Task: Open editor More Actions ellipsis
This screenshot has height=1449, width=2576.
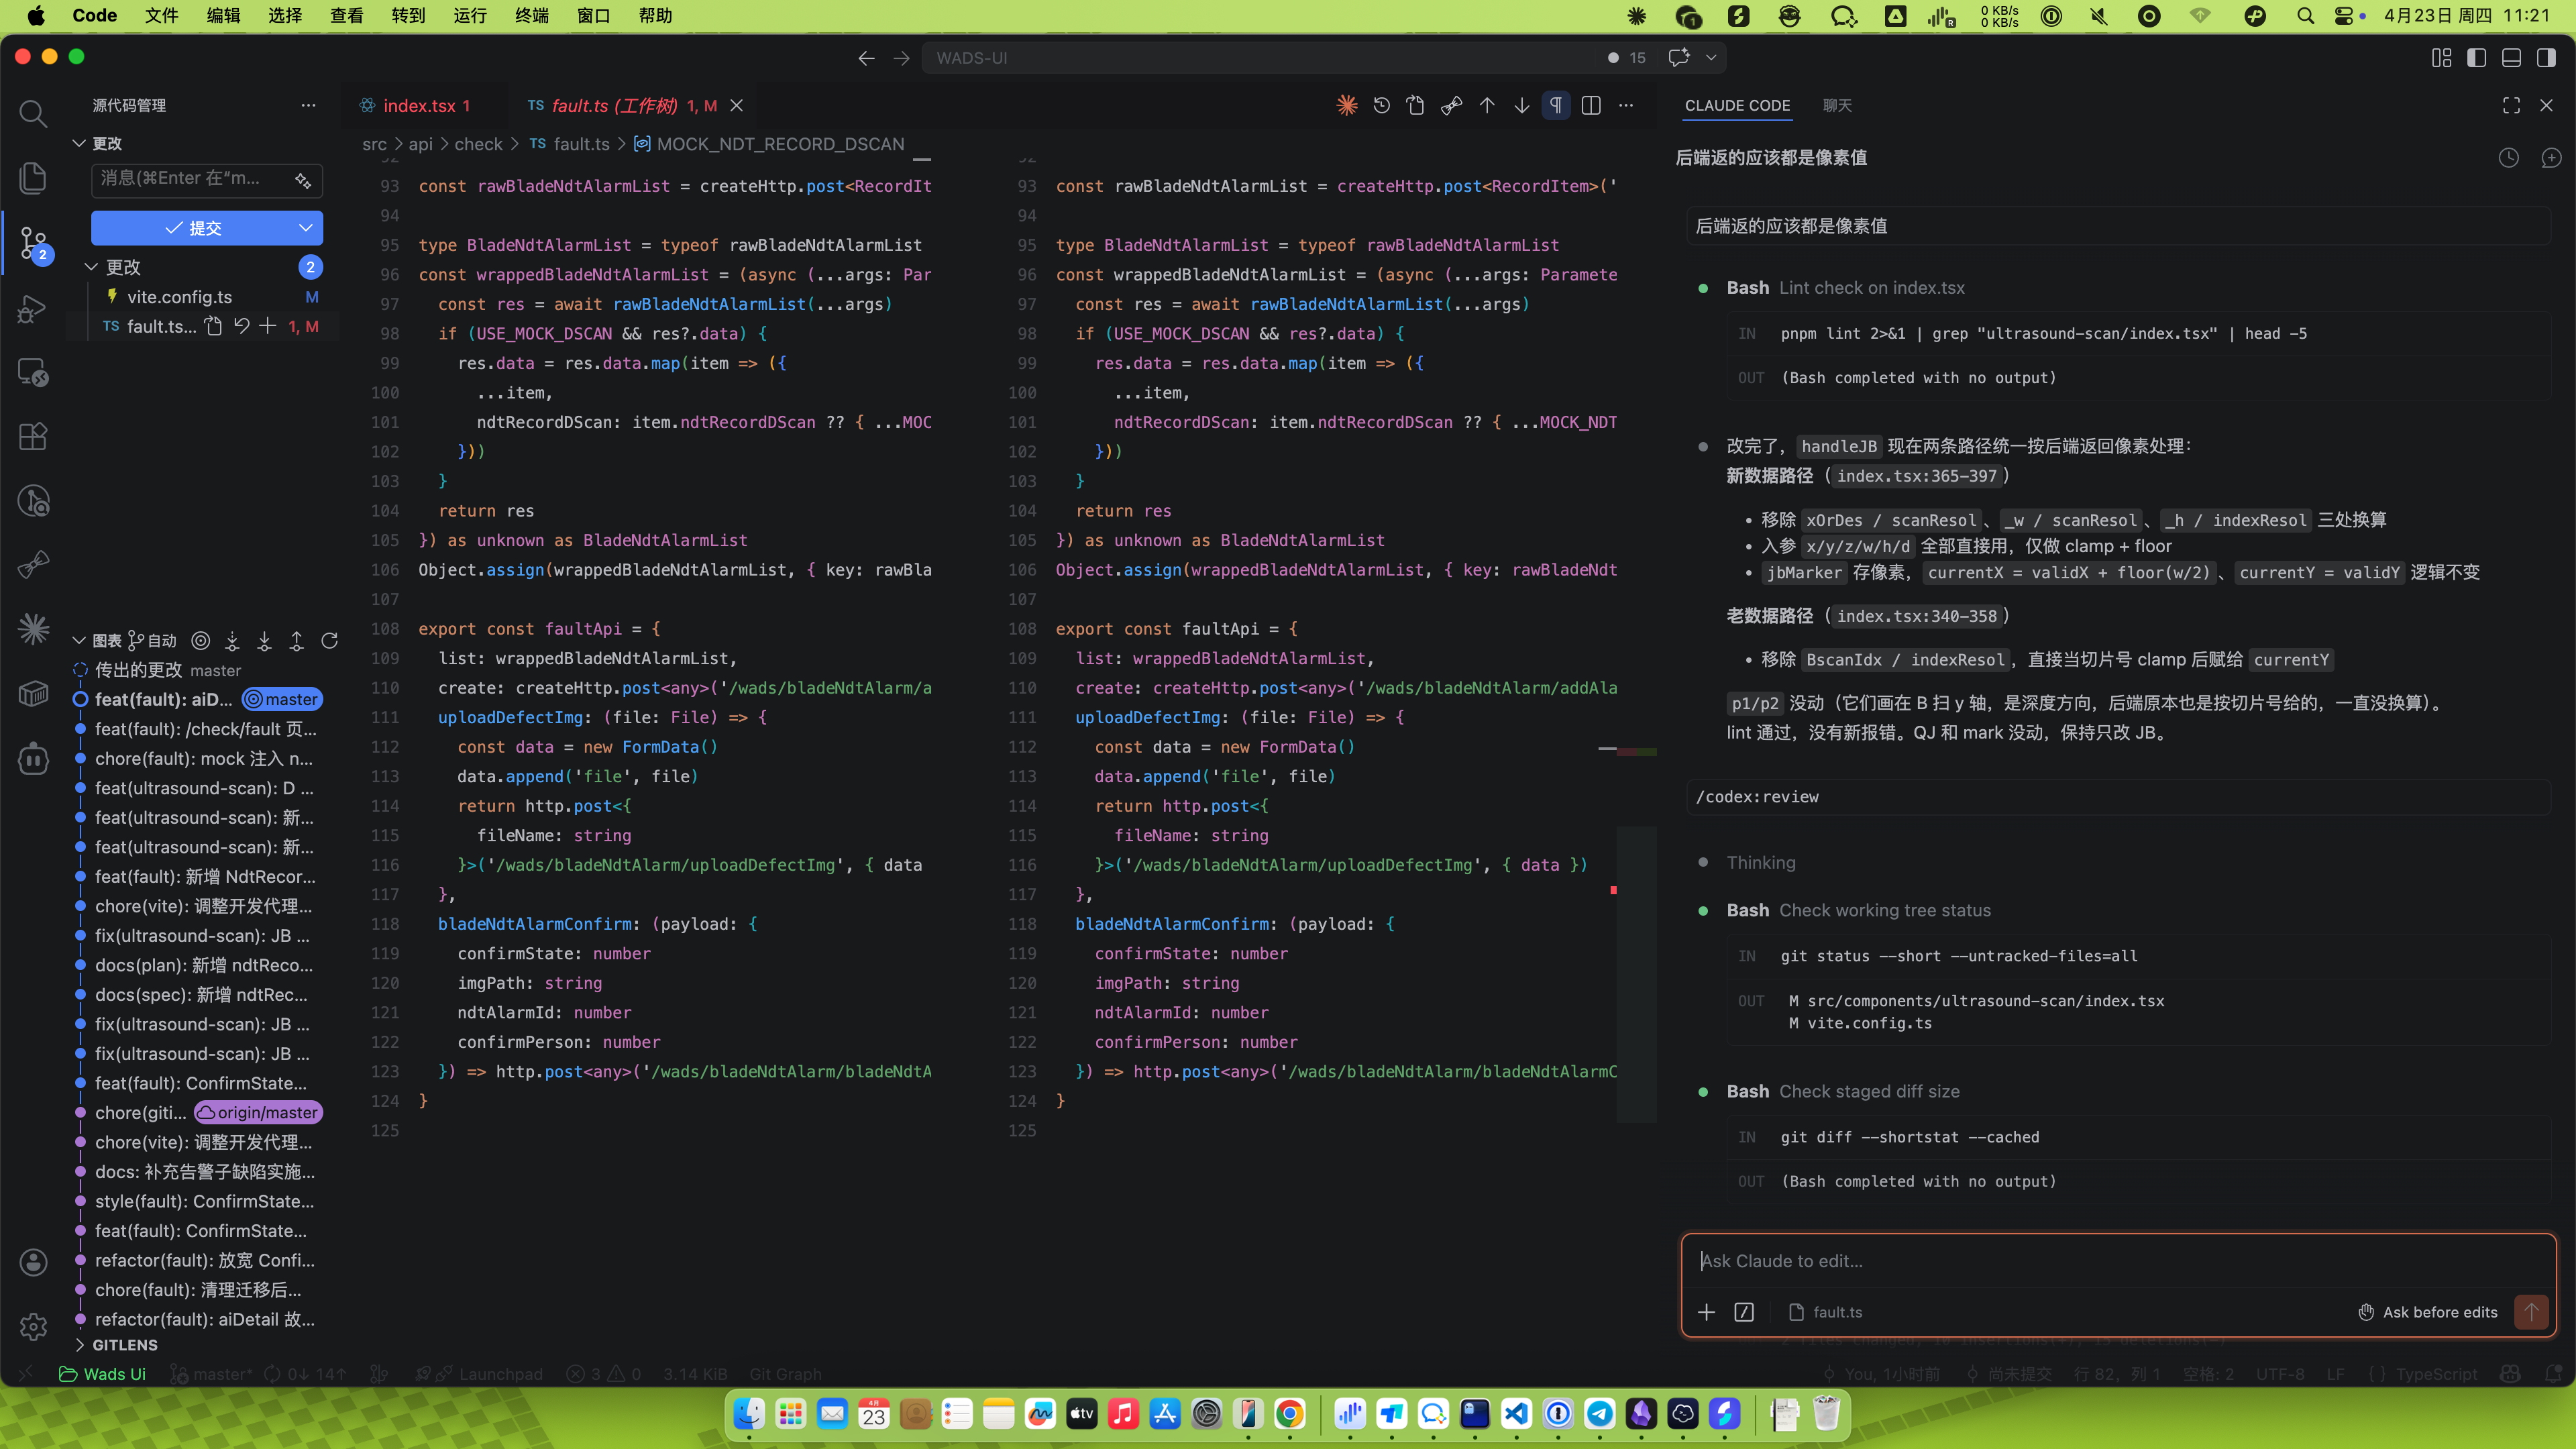Action: click(x=1626, y=105)
